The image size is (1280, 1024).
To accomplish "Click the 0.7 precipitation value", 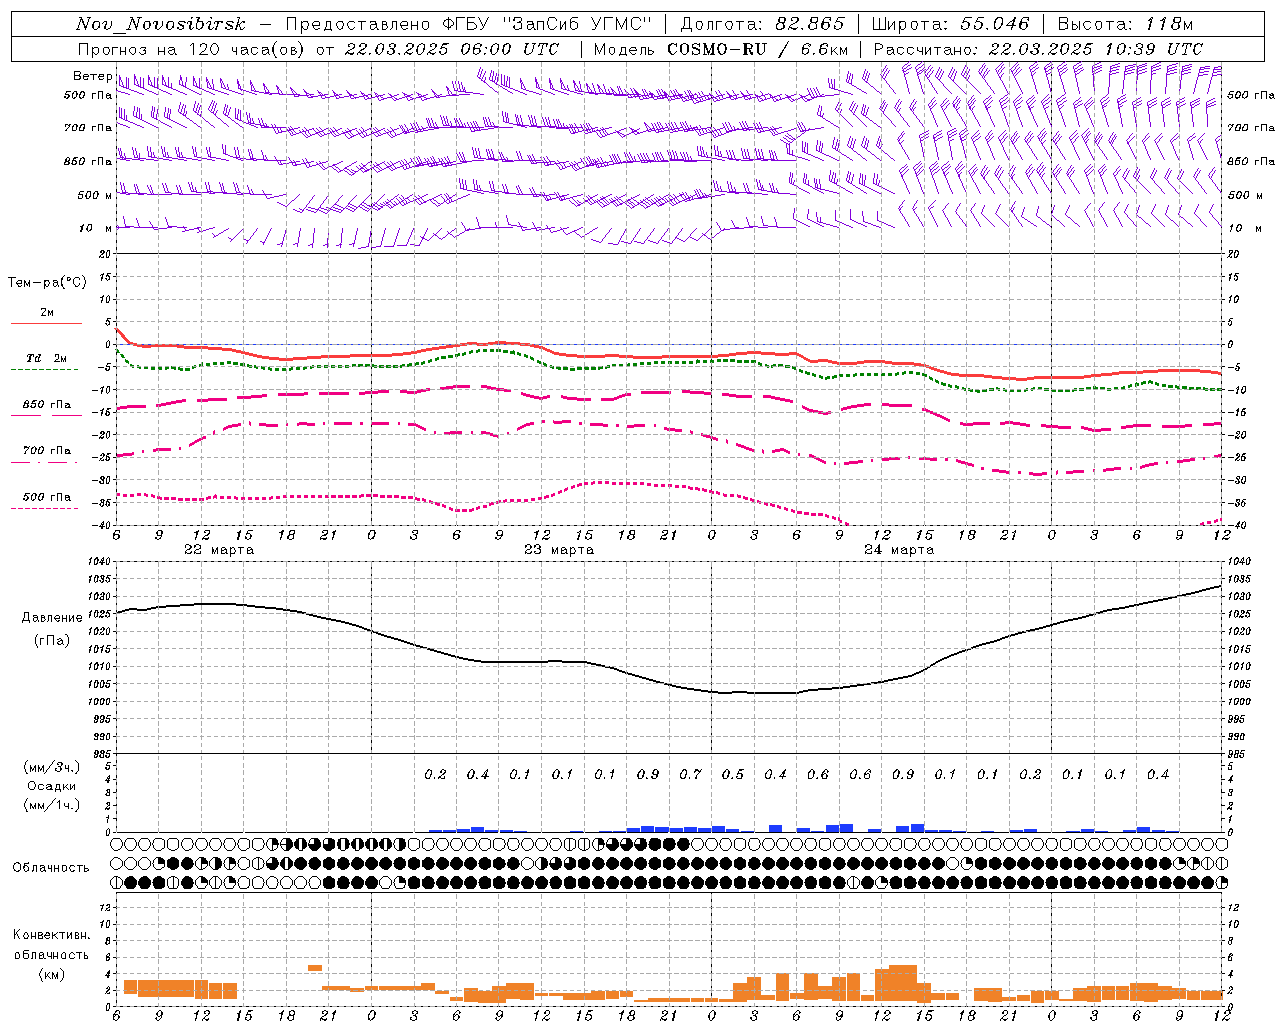I will [x=691, y=775].
